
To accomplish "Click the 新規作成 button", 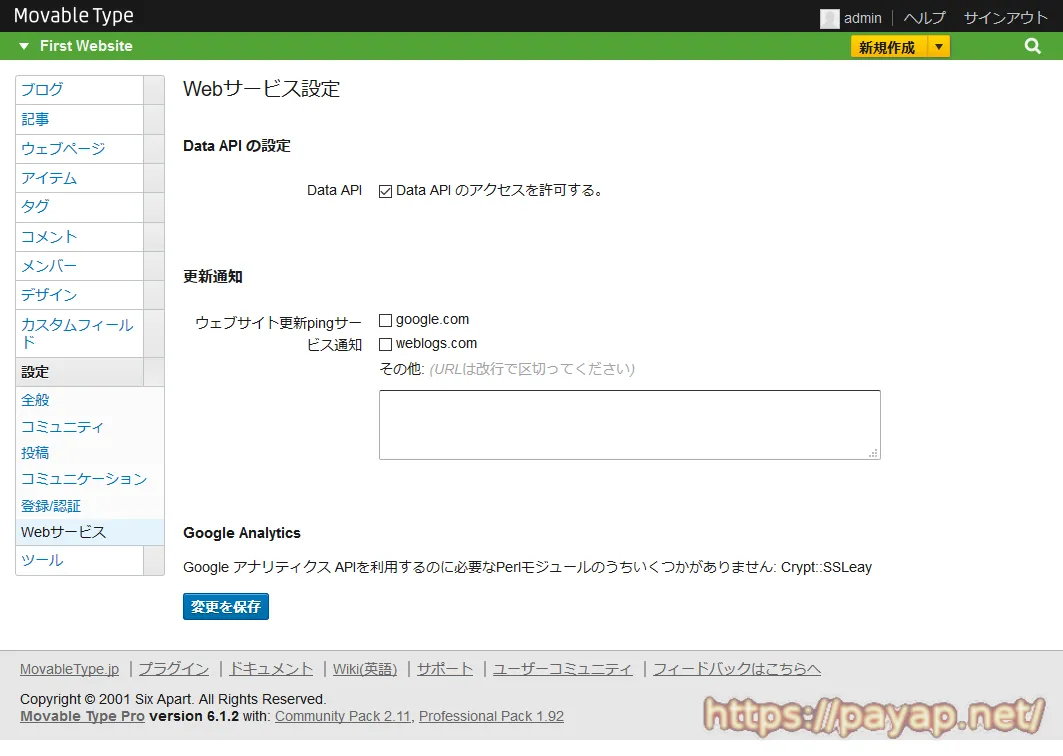I will pyautogui.click(x=888, y=47).
